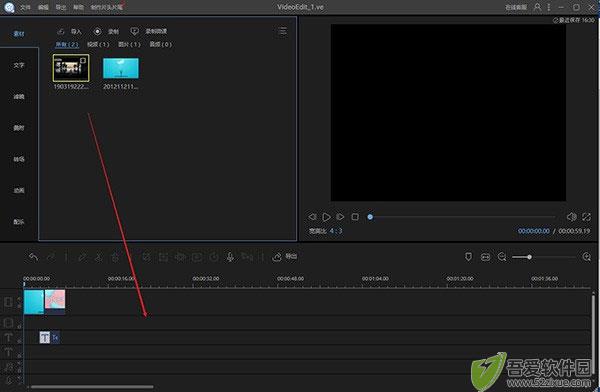Image resolution: width=600 pixels, height=392 pixels.
Task: Click the marker shield icon above timeline
Action: (468, 256)
